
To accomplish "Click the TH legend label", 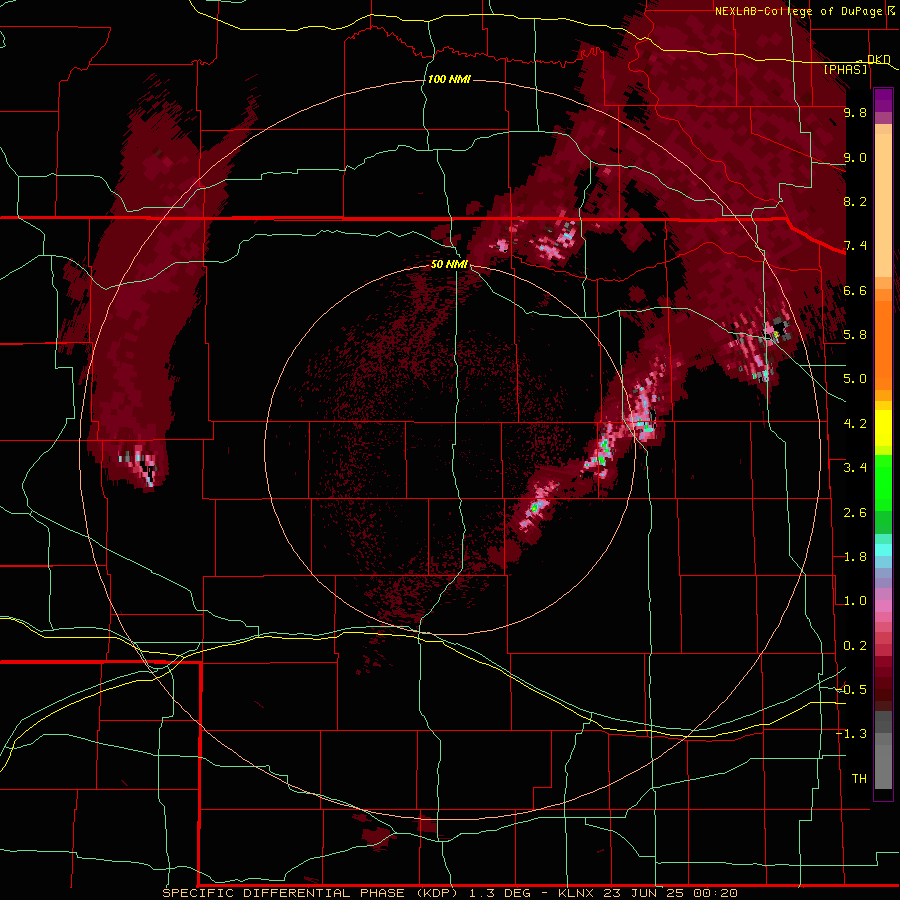I will (859, 779).
